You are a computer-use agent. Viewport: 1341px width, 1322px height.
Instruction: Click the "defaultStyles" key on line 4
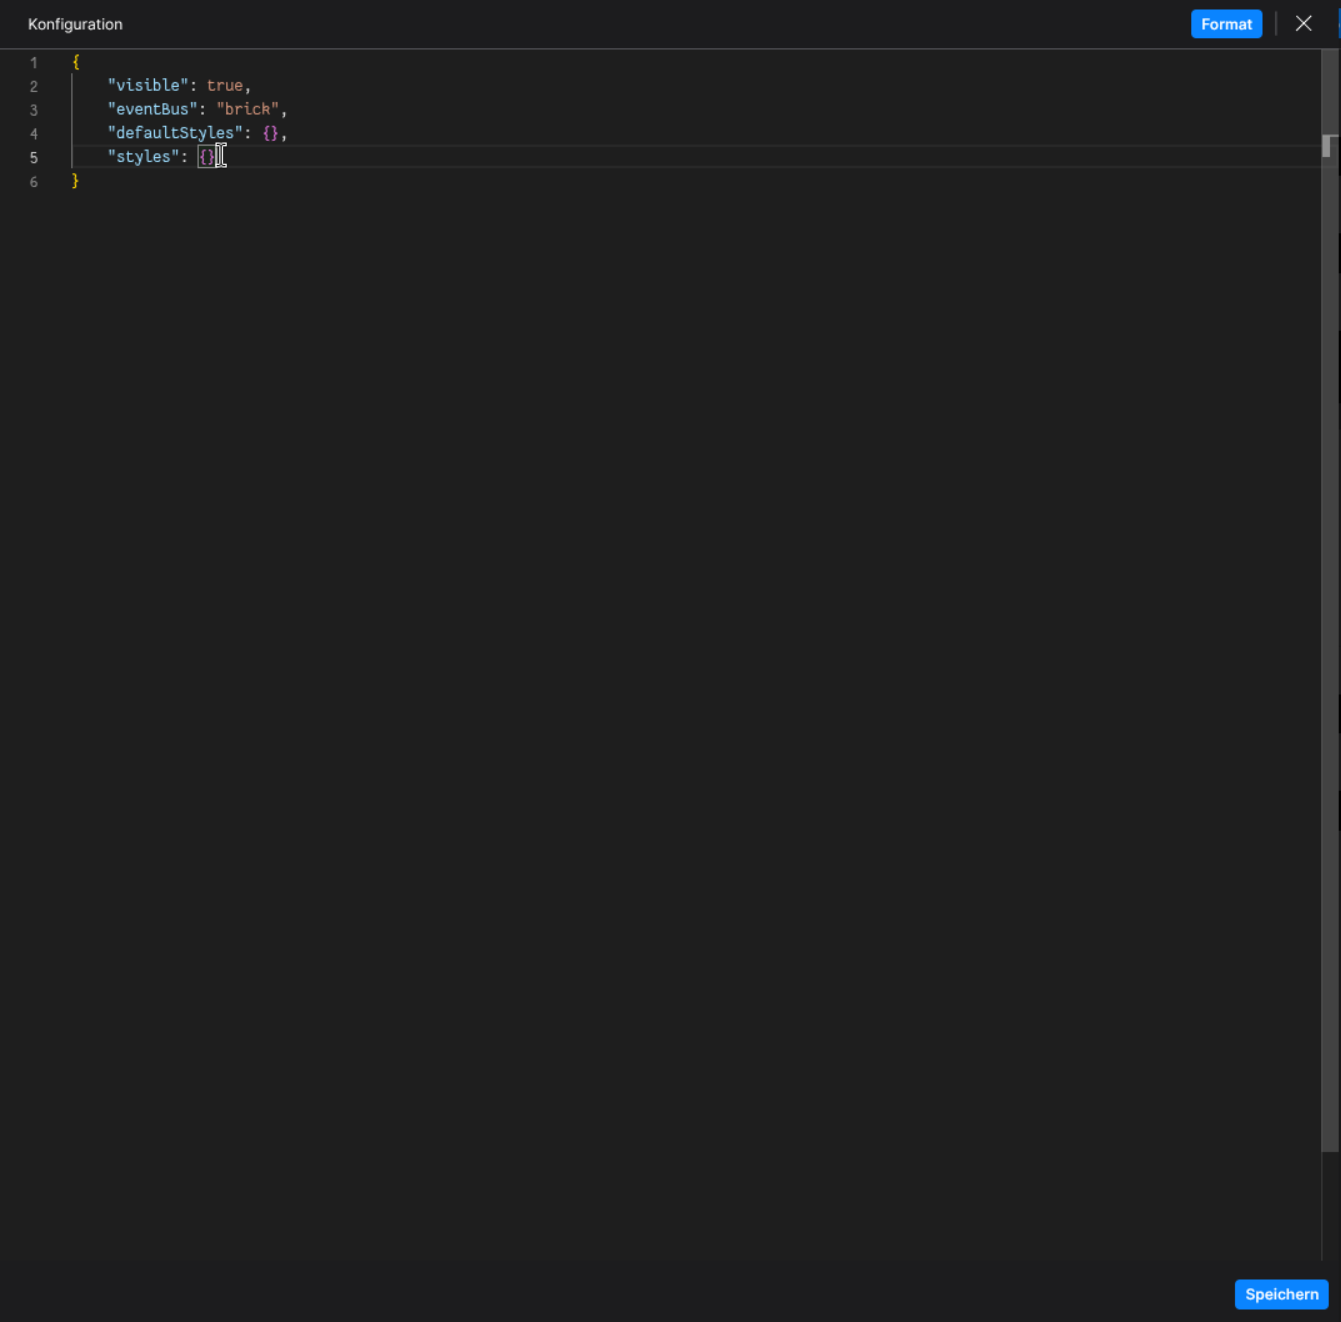coord(173,132)
